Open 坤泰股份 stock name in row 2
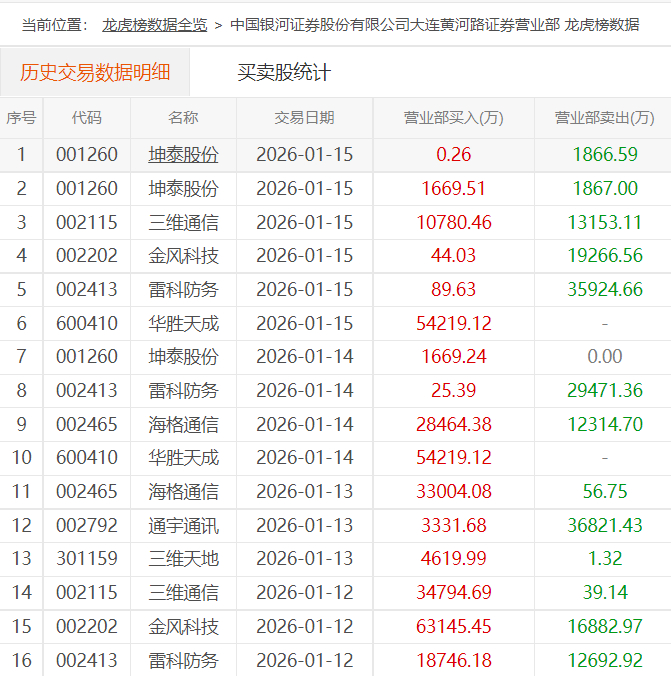Image resolution: width=671 pixels, height=676 pixels. (183, 188)
